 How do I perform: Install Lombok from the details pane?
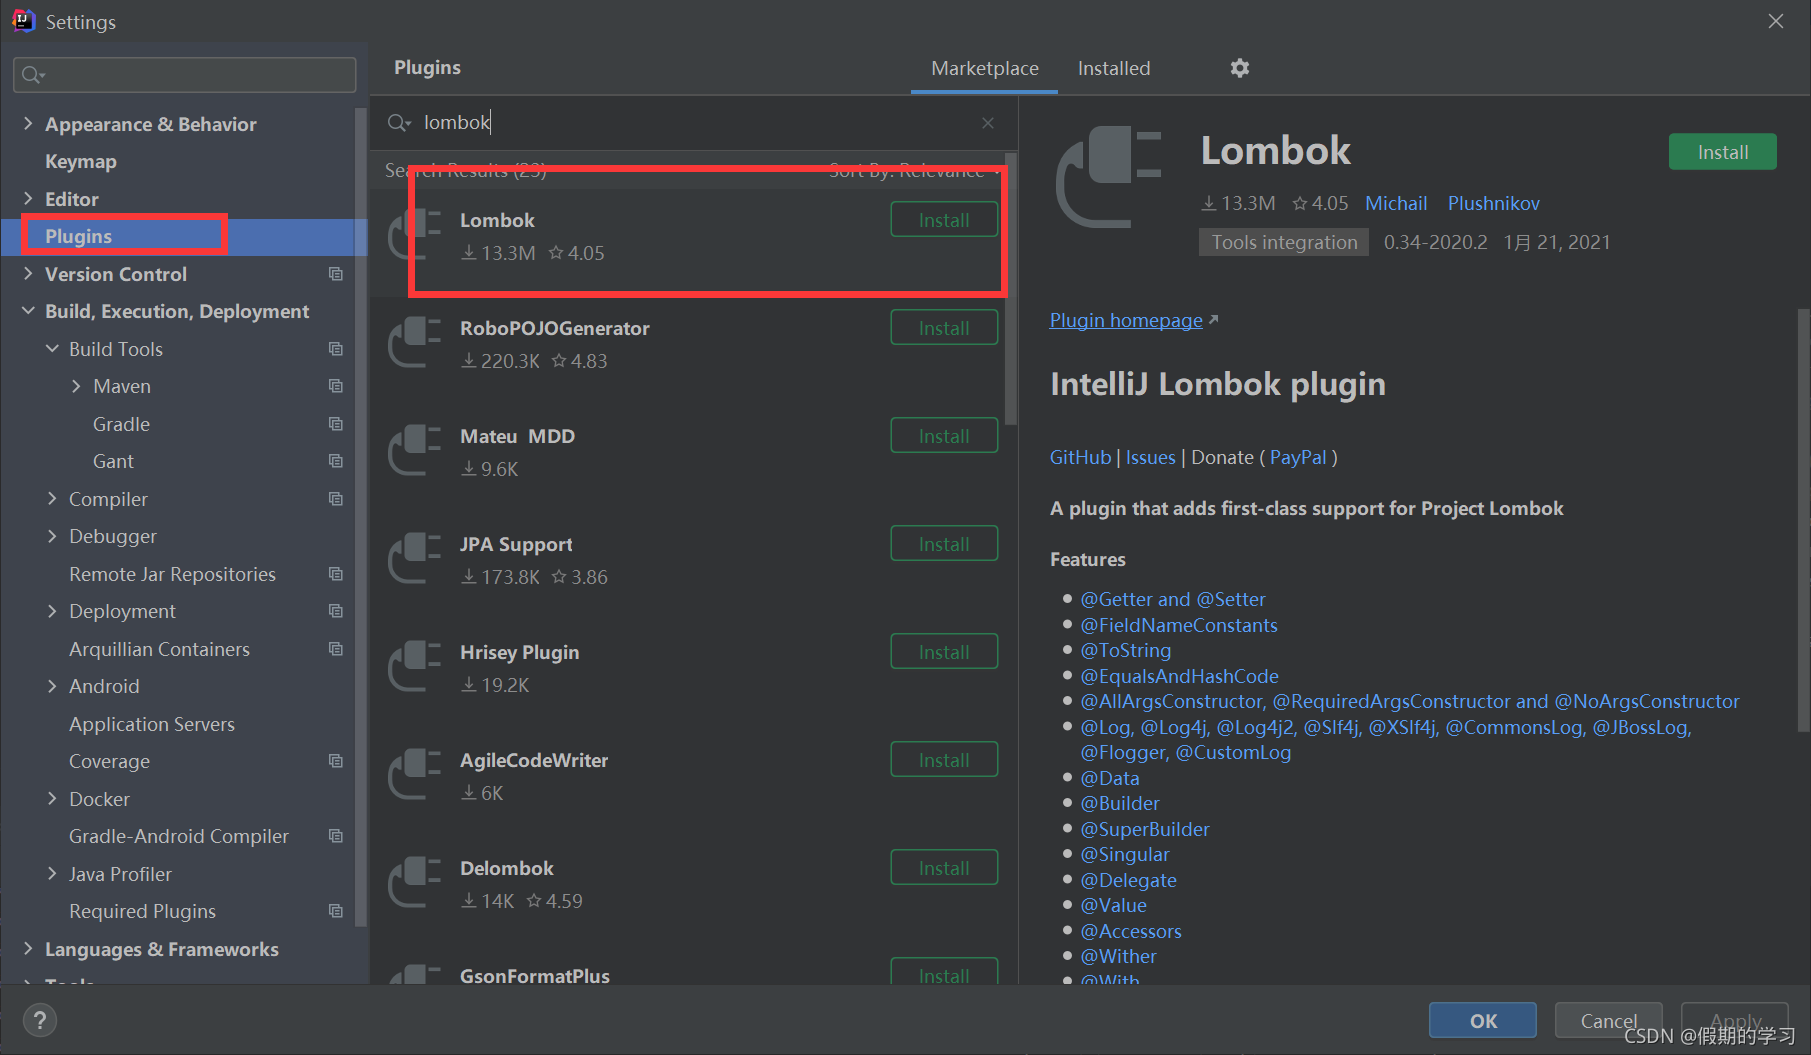click(1723, 152)
